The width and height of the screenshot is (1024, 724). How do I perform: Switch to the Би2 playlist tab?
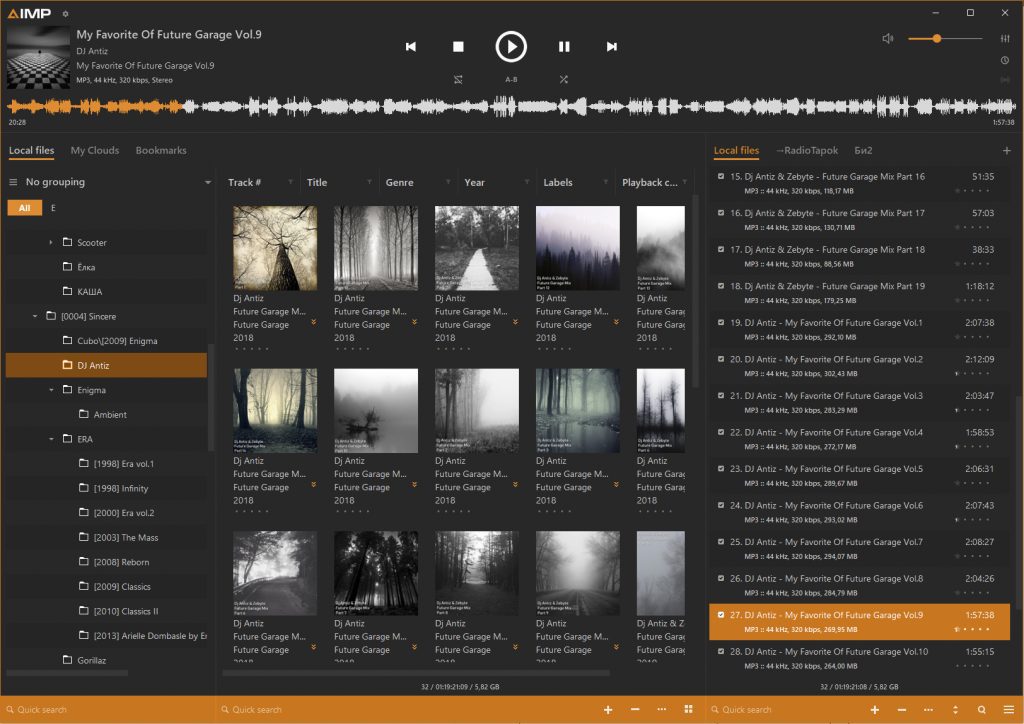[x=863, y=150]
